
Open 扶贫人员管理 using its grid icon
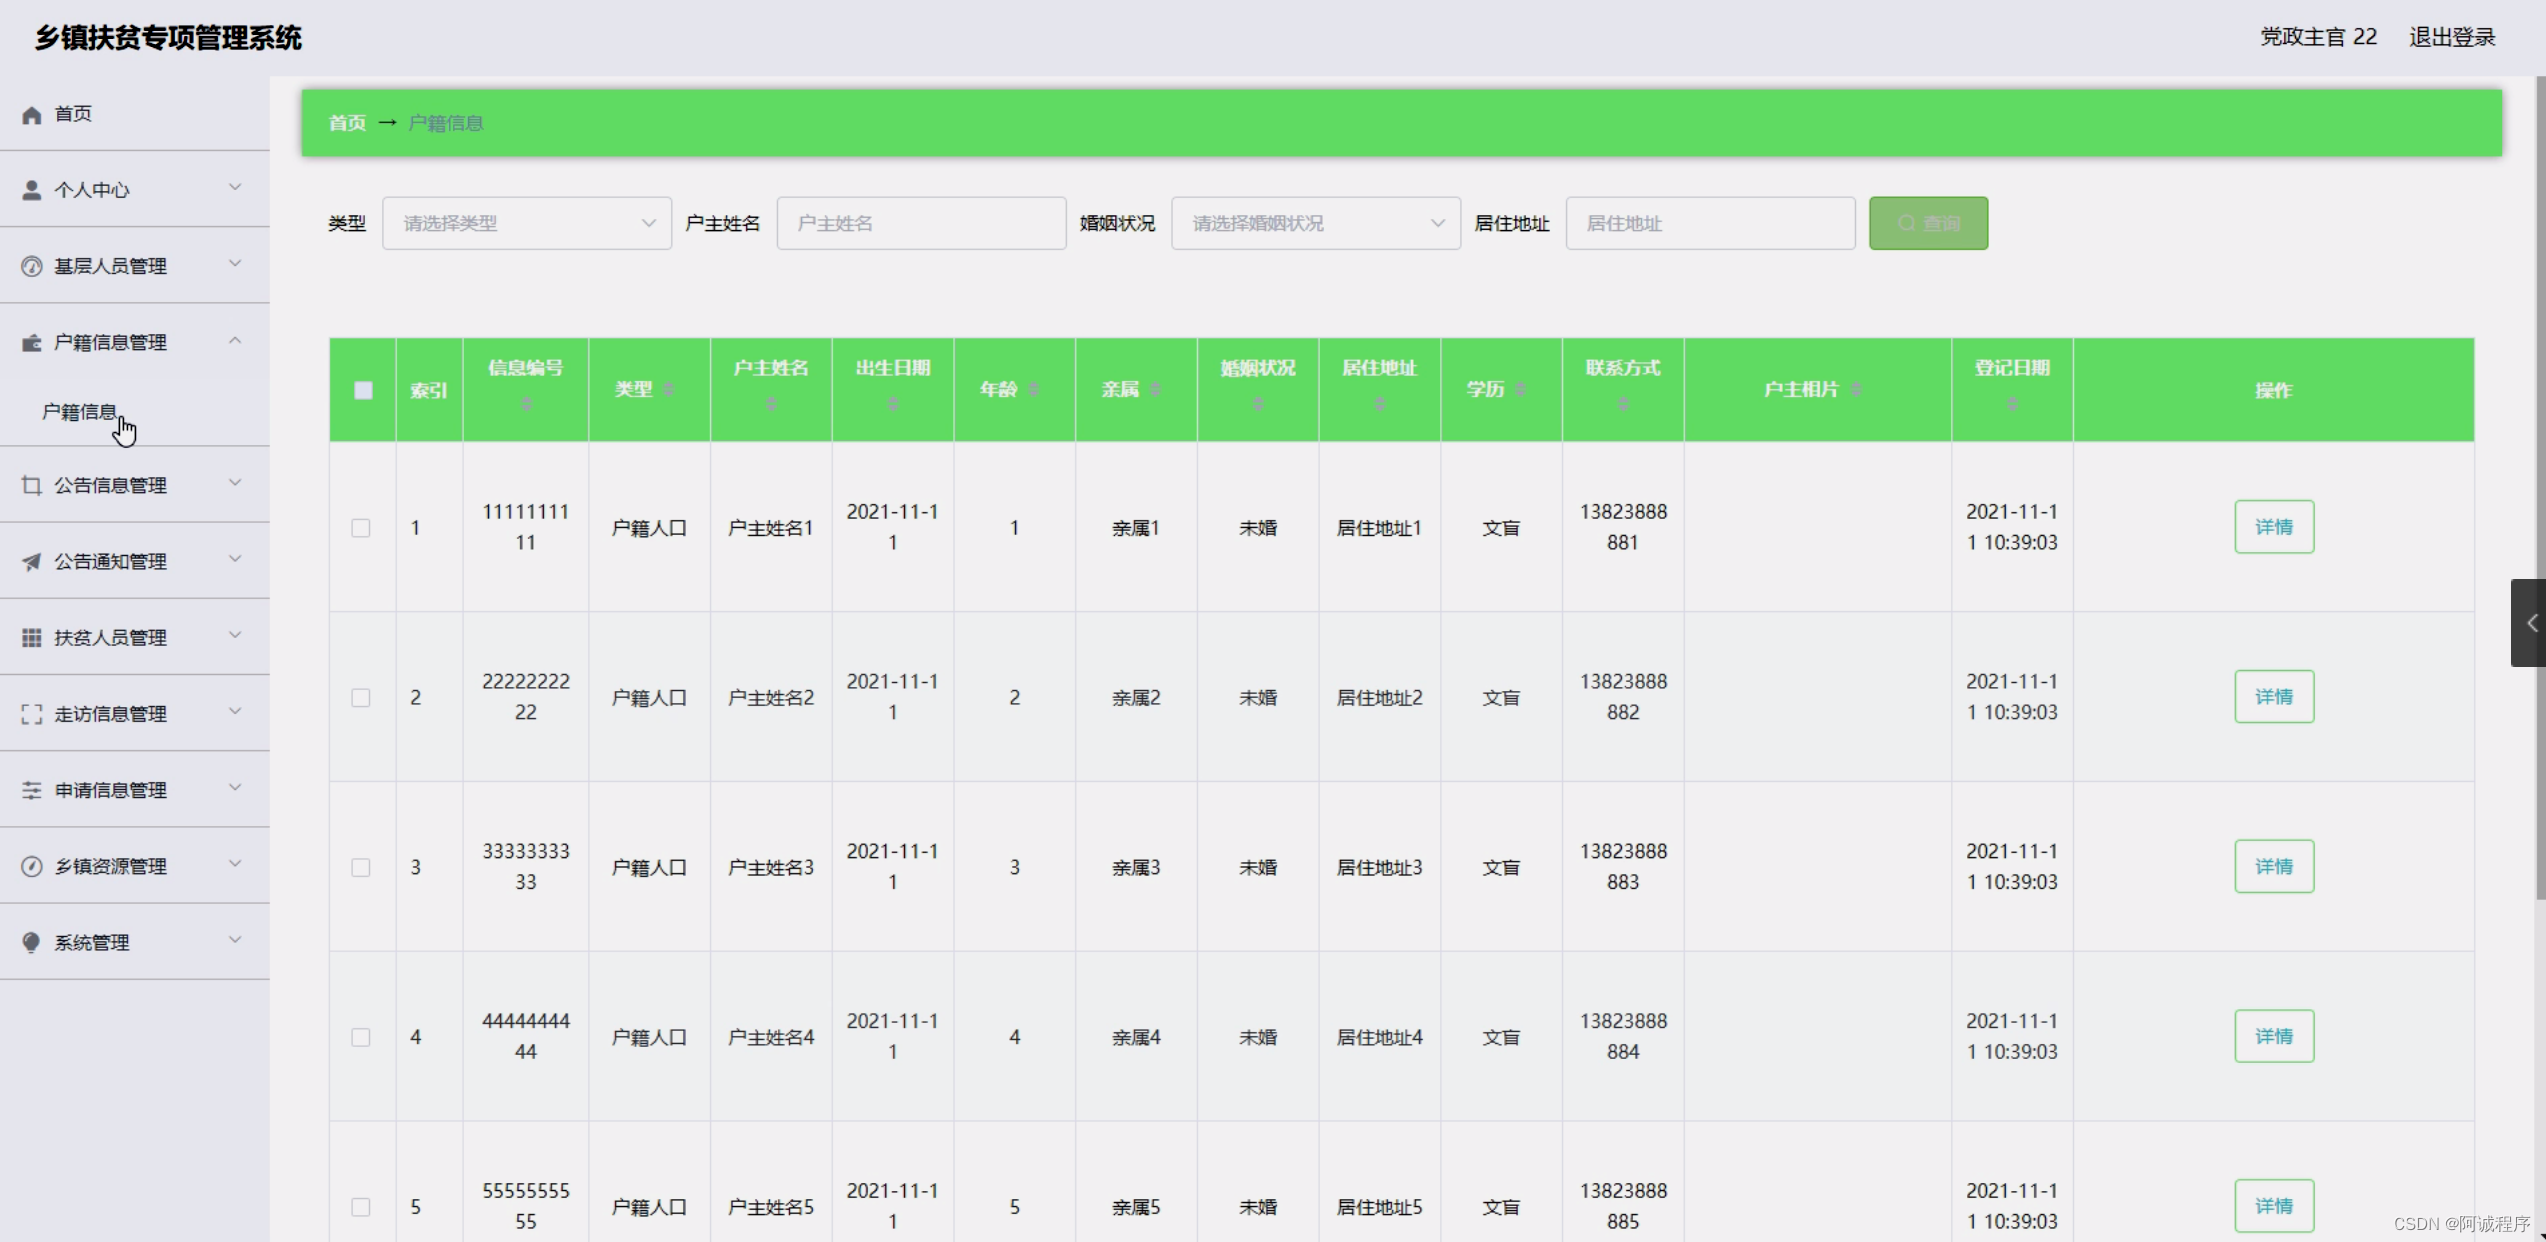30,636
